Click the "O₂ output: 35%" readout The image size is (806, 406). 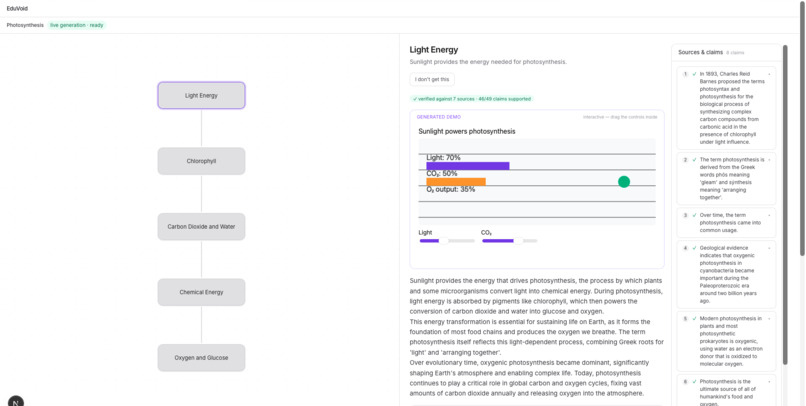coord(451,190)
